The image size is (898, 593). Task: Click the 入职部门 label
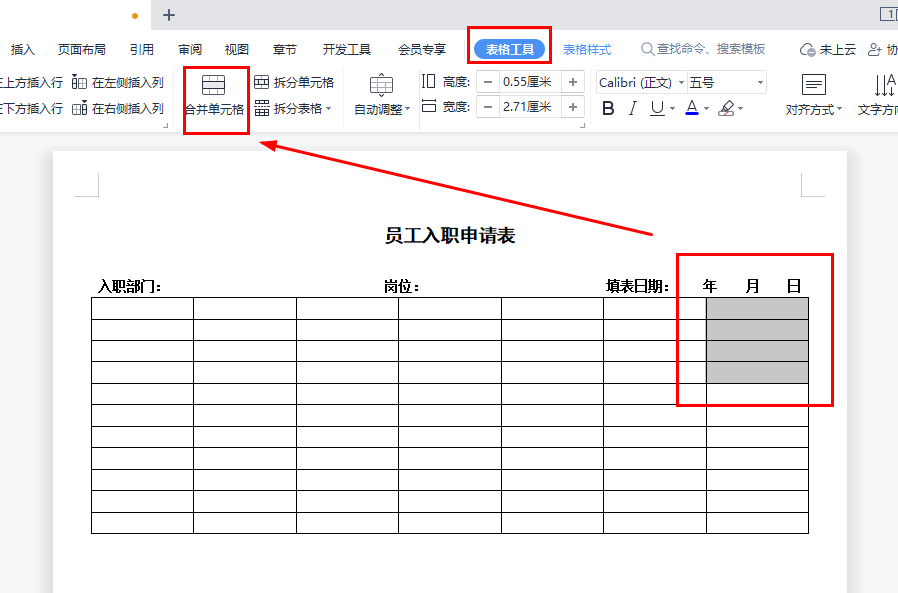(x=129, y=286)
